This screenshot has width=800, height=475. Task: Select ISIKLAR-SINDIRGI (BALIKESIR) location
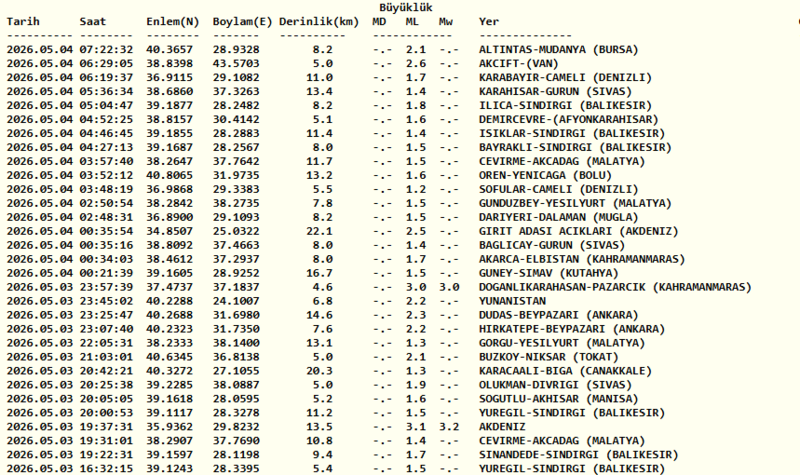click(572, 134)
